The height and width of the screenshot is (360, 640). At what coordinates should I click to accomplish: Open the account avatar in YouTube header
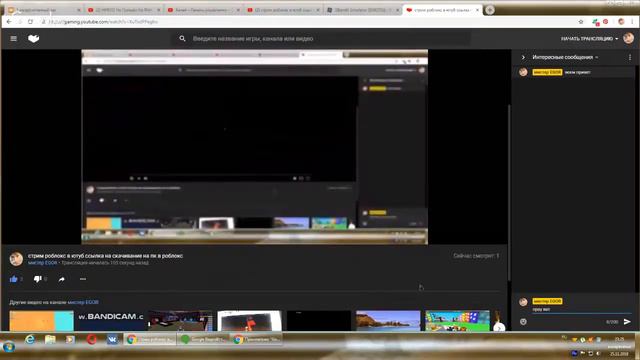pyautogui.click(x=629, y=38)
